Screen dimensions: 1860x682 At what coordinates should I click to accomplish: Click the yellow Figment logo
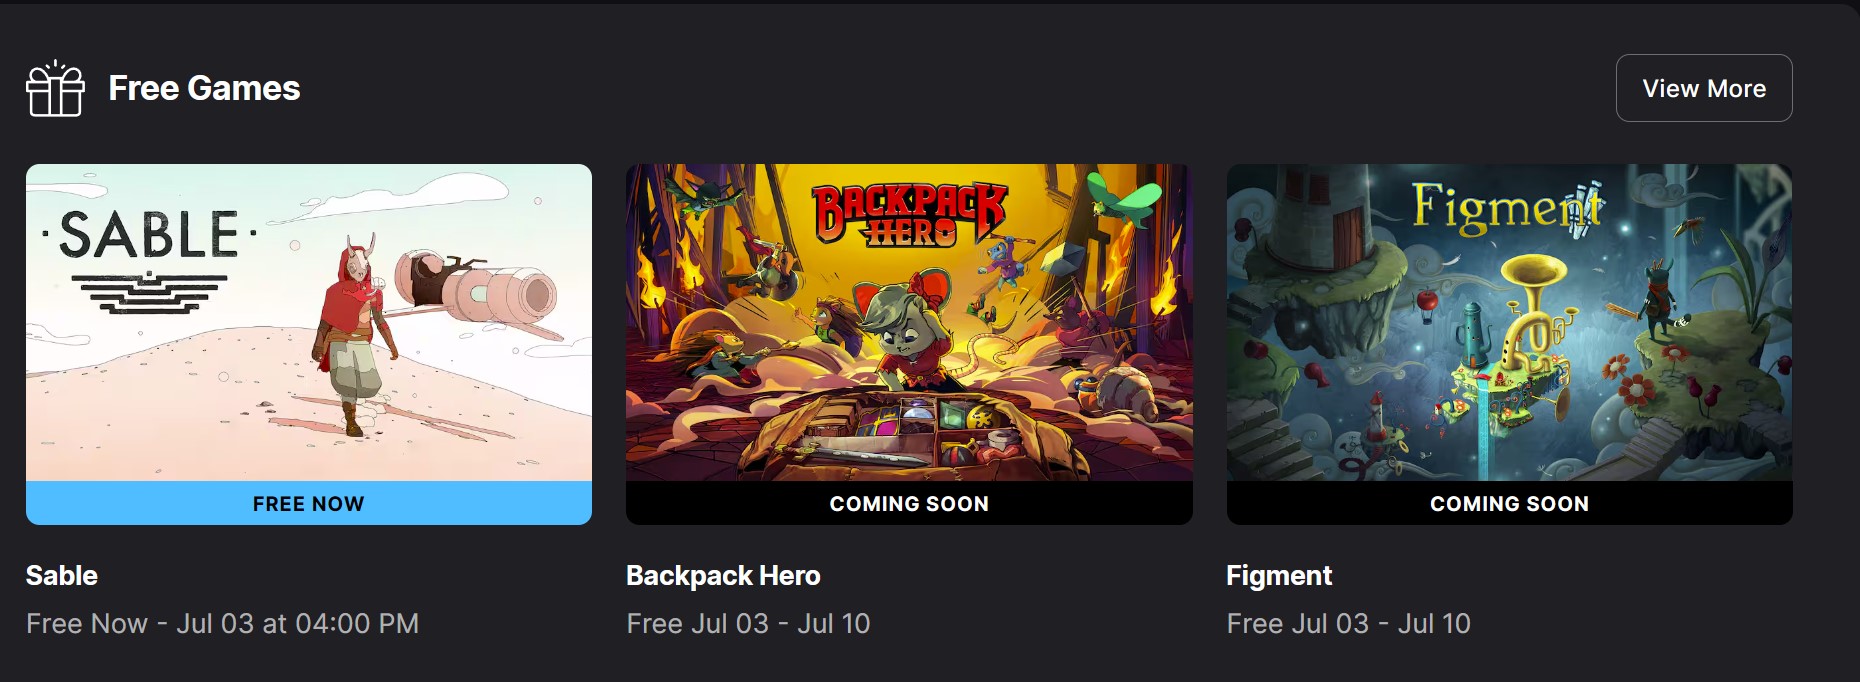1508,207
